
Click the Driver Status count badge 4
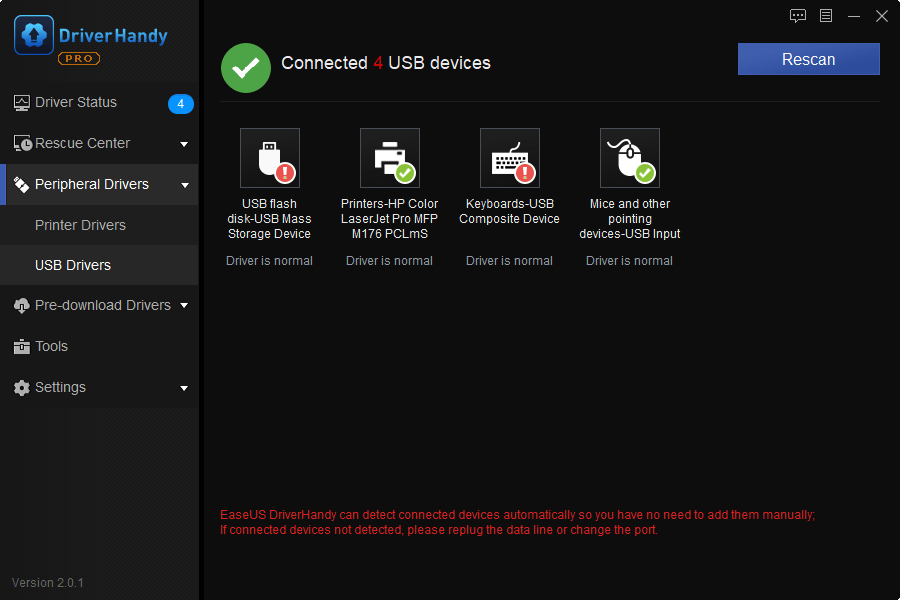tap(180, 104)
